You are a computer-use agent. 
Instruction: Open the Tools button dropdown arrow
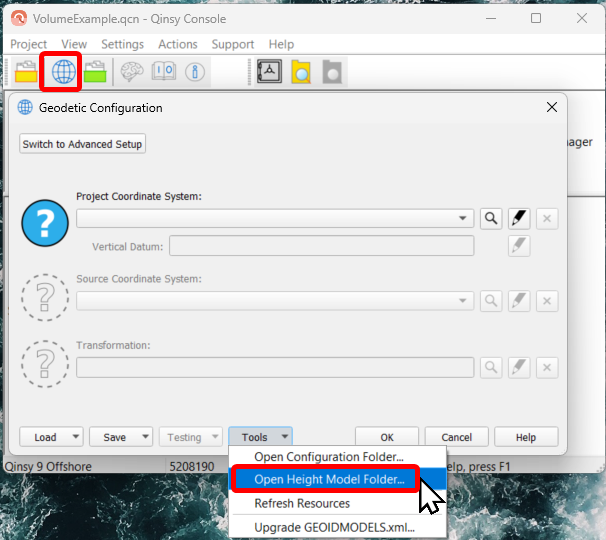click(285, 437)
